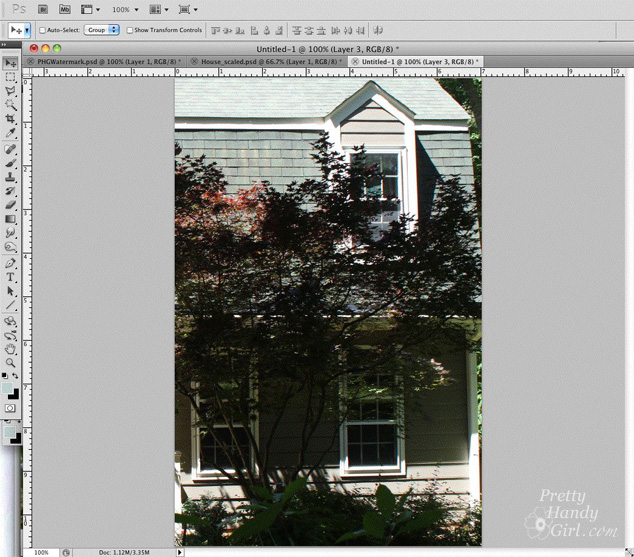Enable Show Transform Controls checkbox

pos(129,30)
